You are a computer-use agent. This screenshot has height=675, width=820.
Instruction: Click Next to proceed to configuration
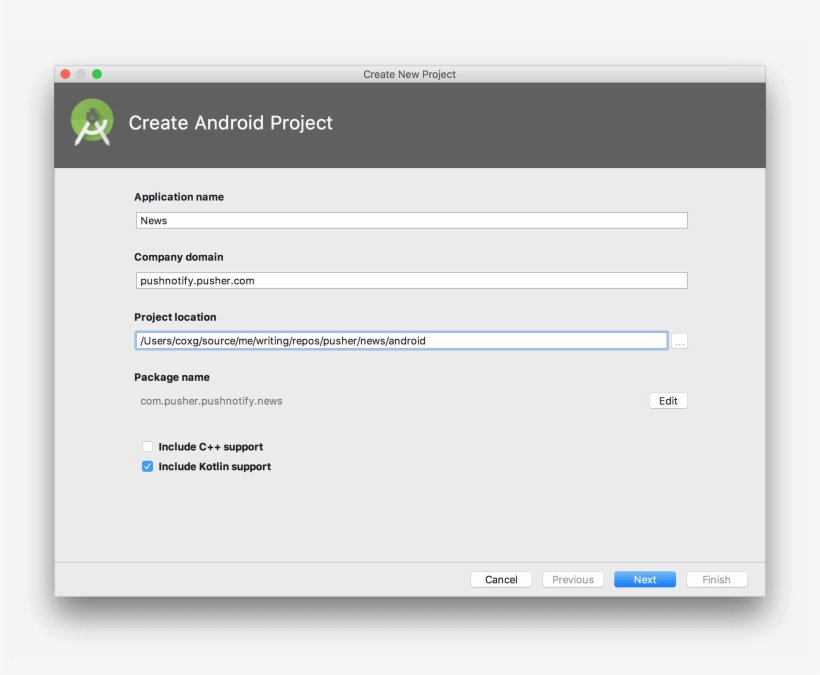[x=644, y=579]
